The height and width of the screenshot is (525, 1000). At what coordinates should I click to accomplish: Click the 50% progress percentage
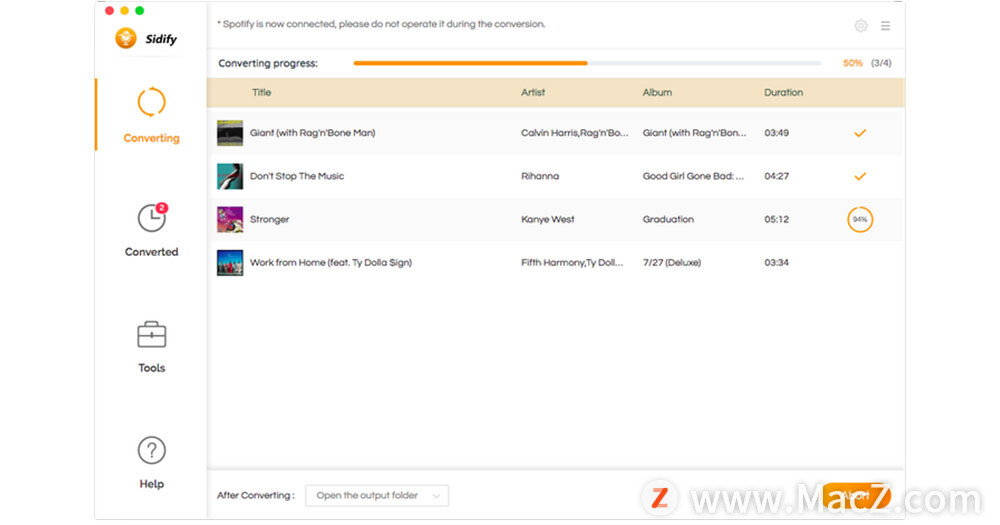click(853, 63)
